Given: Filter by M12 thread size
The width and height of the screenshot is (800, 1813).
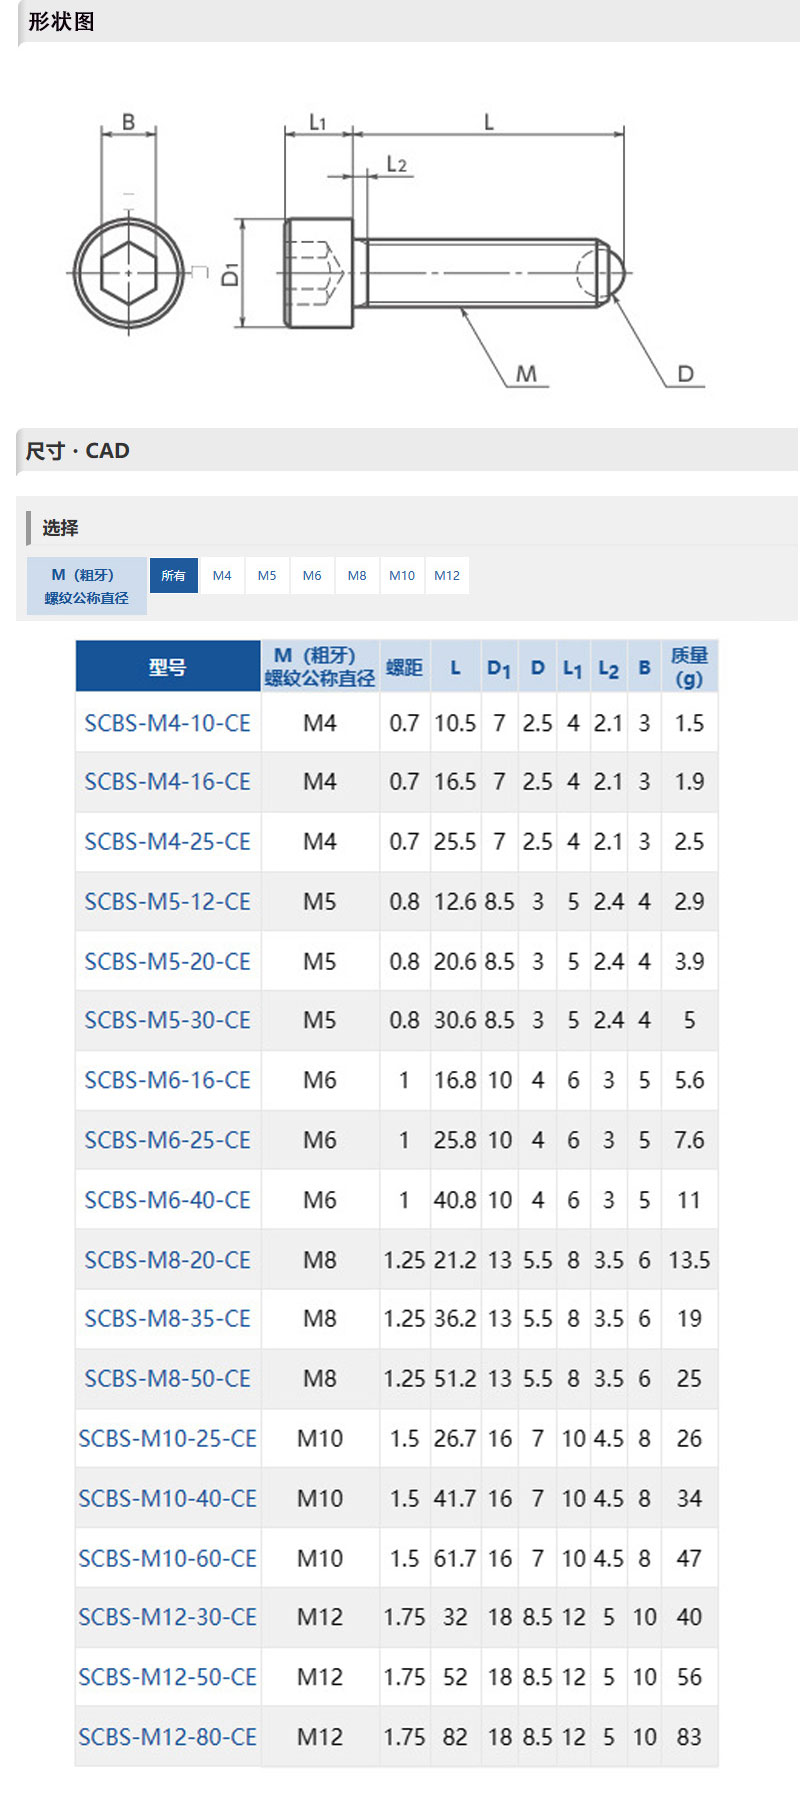Looking at the screenshot, I should [x=447, y=575].
